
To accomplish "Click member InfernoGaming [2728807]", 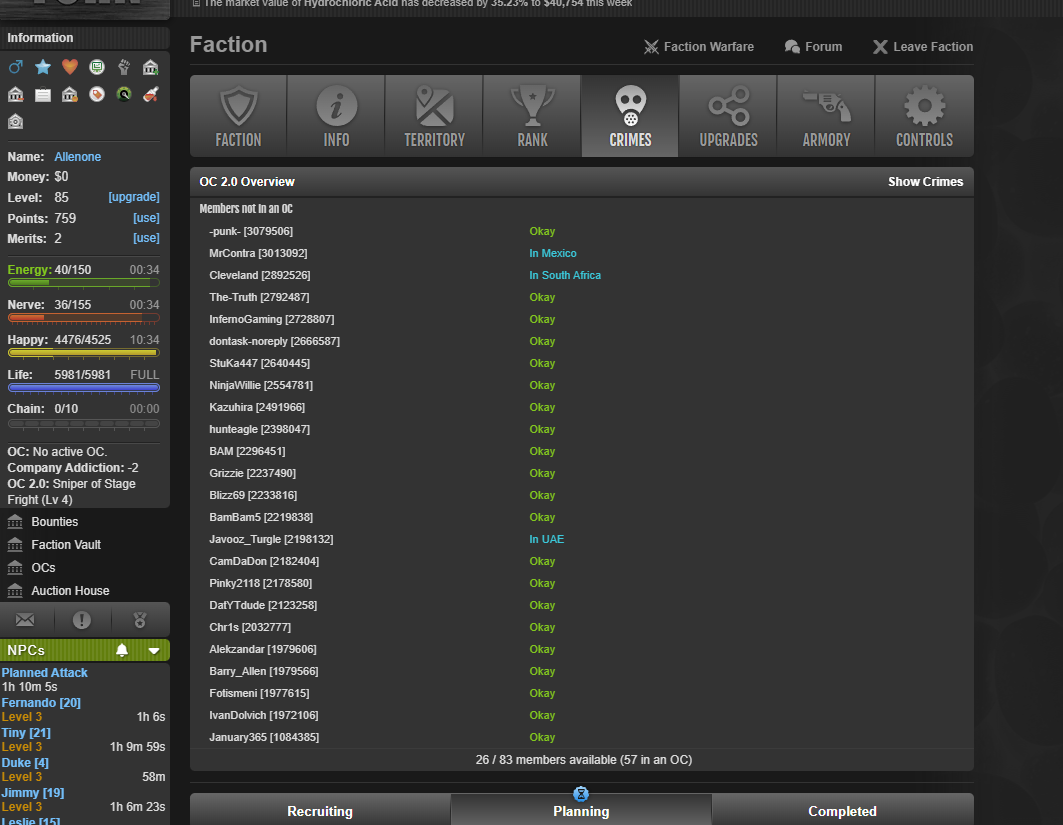I will click(271, 319).
